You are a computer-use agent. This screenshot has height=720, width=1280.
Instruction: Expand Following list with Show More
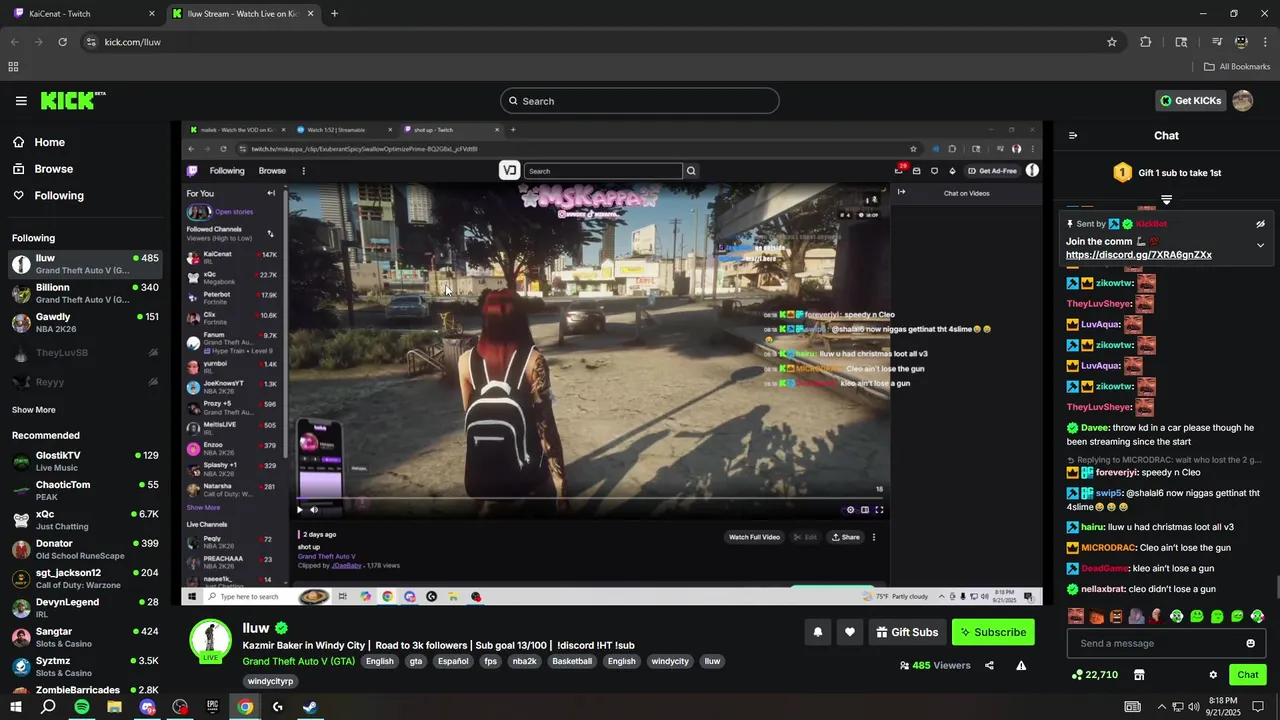[x=33, y=410]
